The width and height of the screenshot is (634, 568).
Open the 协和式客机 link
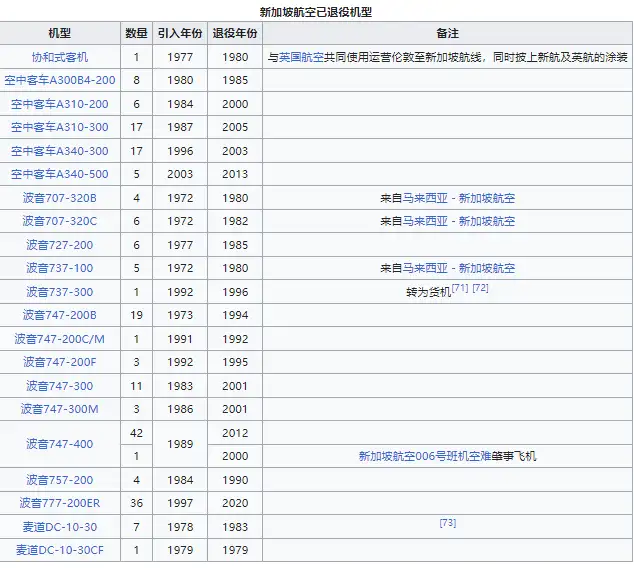[x=59, y=57]
